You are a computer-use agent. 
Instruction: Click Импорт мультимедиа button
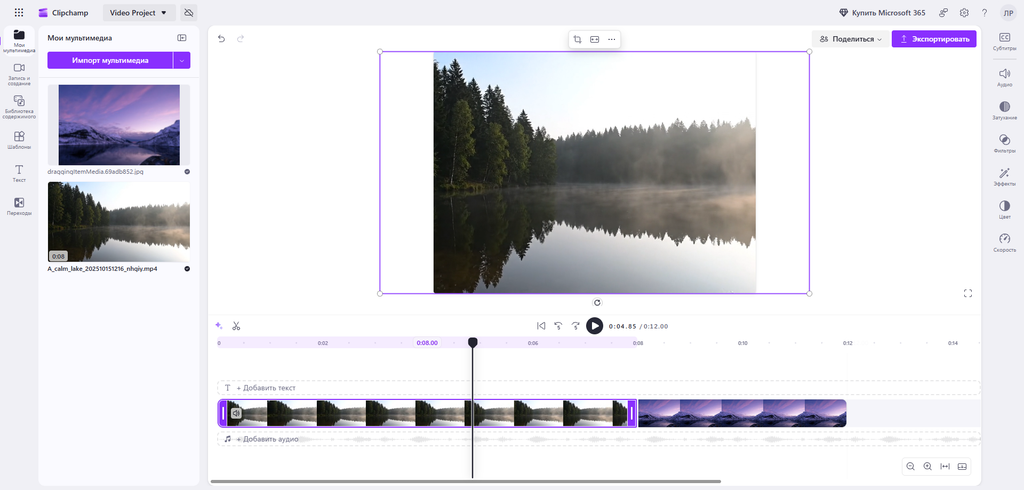click(x=110, y=60)
